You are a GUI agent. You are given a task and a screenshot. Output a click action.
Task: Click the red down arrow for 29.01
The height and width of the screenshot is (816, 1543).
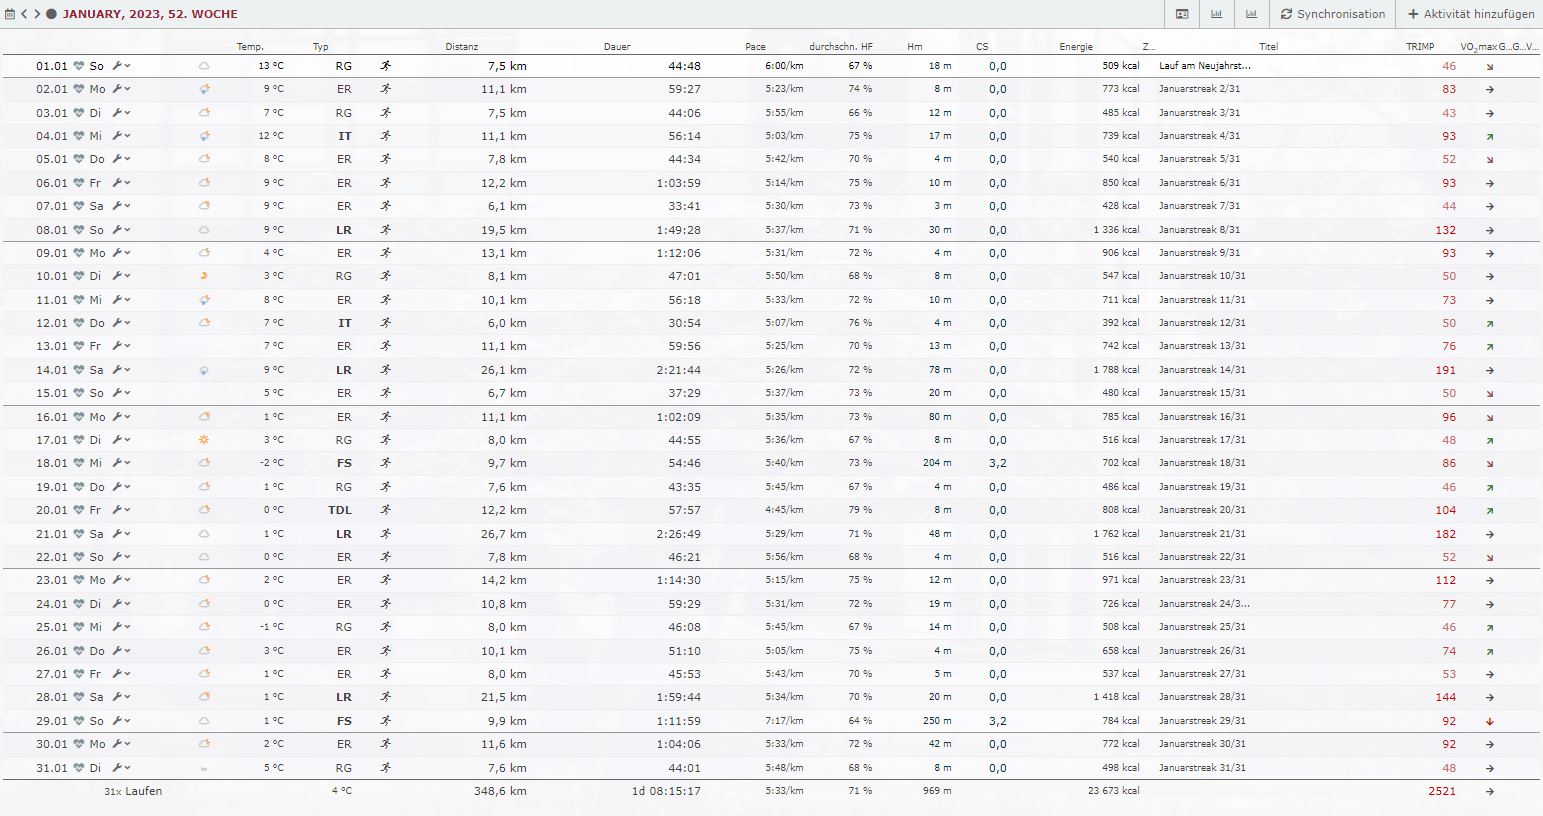[x=1489, y=721]
